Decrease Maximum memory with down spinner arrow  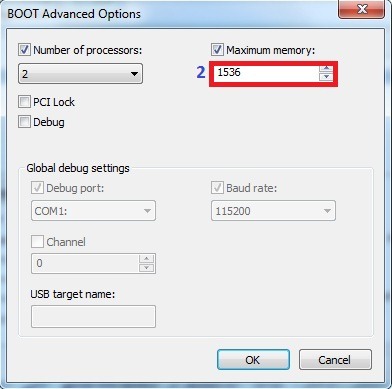(326, 77)
